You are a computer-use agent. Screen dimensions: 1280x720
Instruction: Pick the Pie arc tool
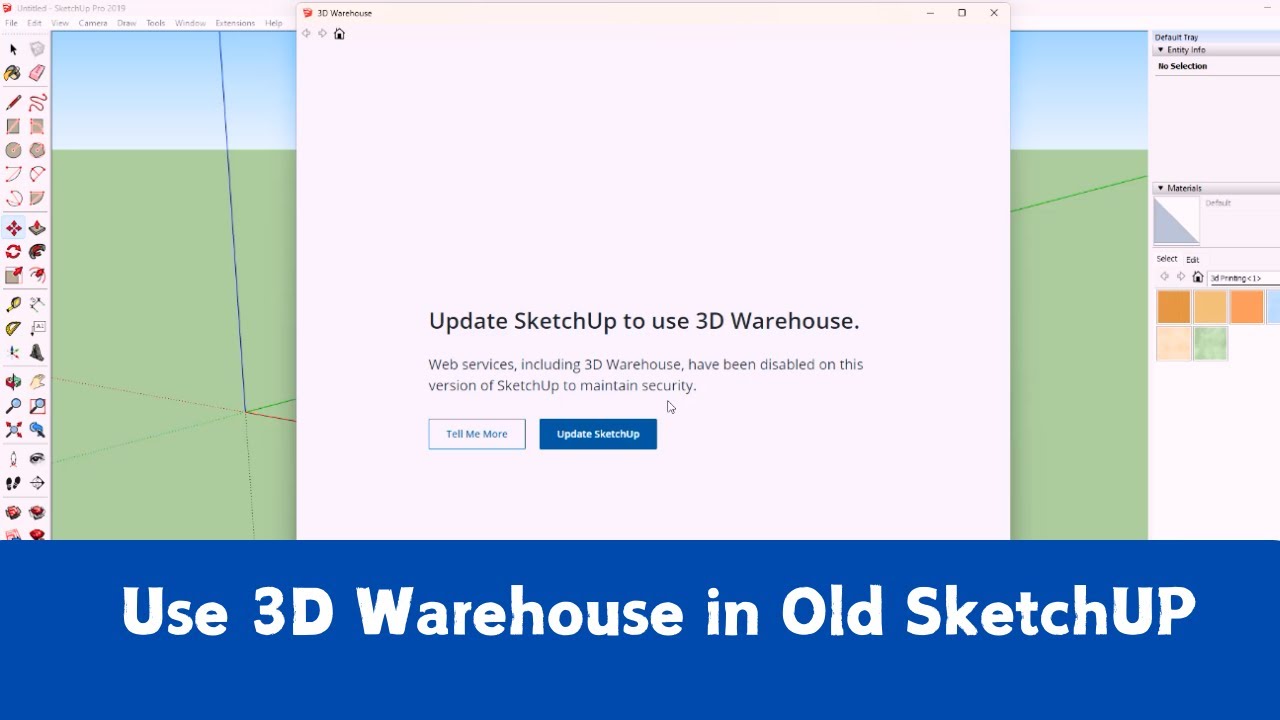pyautogui.click(x=37, y=198)
